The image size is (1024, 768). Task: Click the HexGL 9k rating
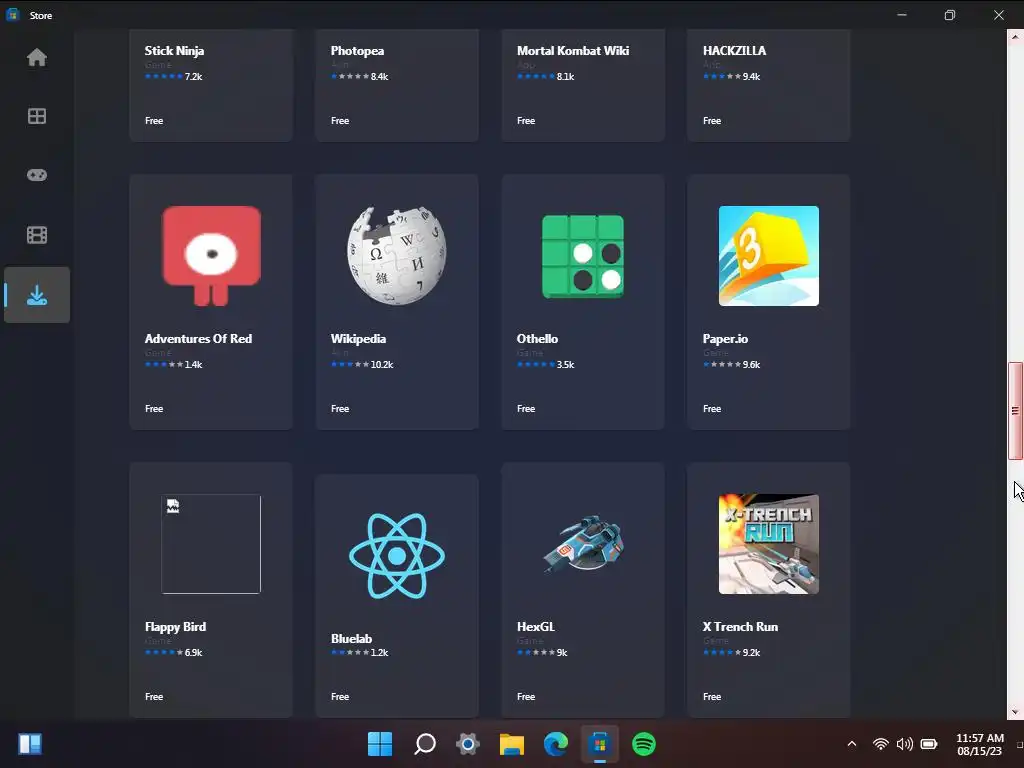click(542, 652)
